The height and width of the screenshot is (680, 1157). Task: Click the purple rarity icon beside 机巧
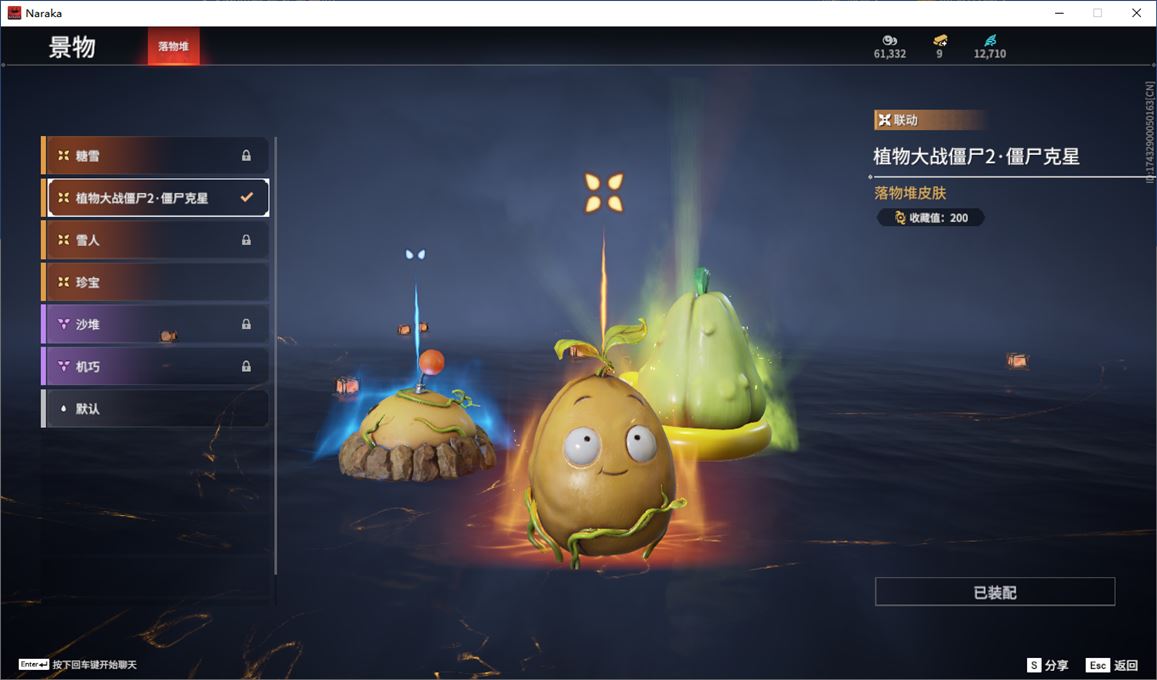pos(63,366)
